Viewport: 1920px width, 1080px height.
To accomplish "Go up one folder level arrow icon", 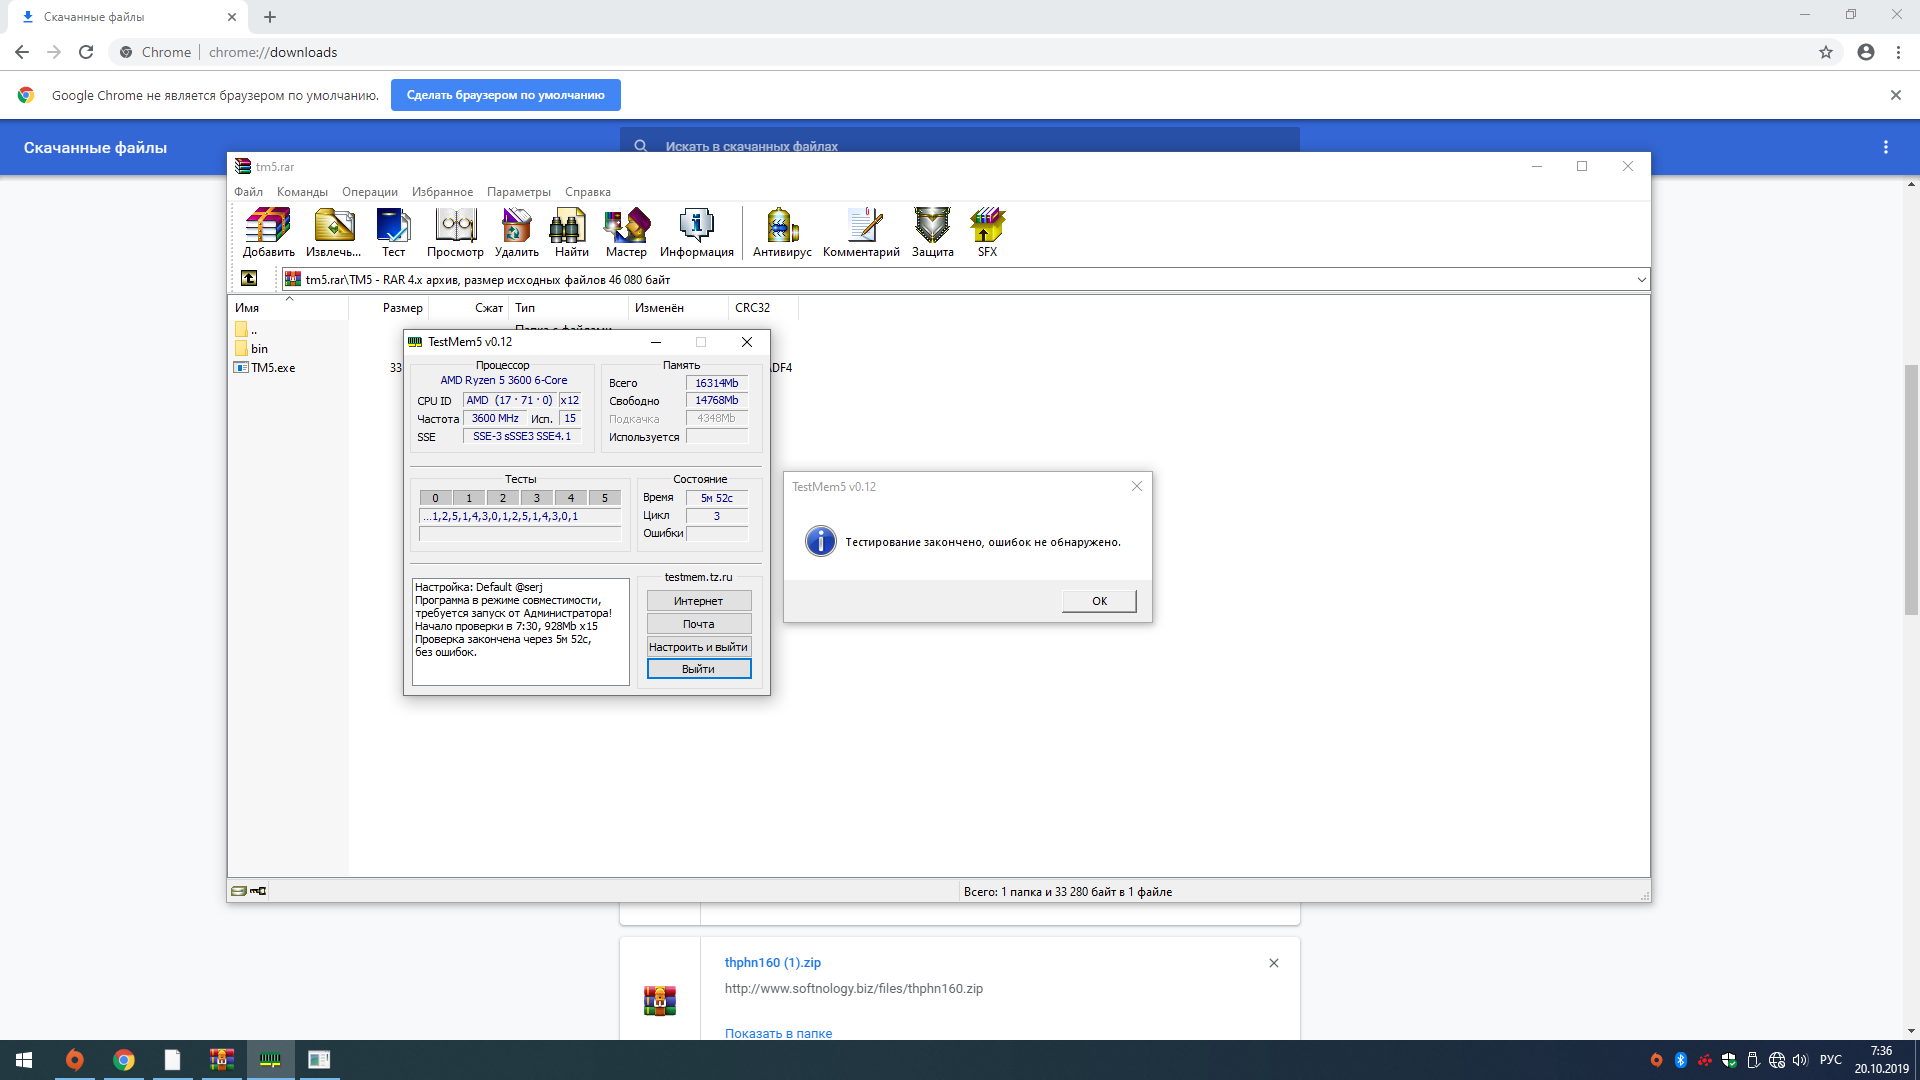I will pos(249,279).
